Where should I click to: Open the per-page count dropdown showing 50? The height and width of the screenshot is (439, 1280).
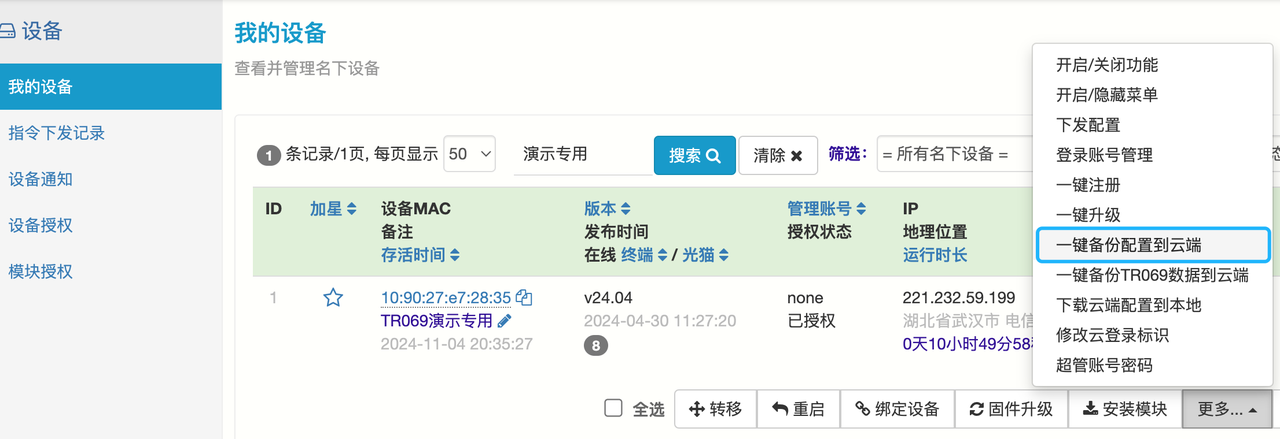[x=469, y=154]
